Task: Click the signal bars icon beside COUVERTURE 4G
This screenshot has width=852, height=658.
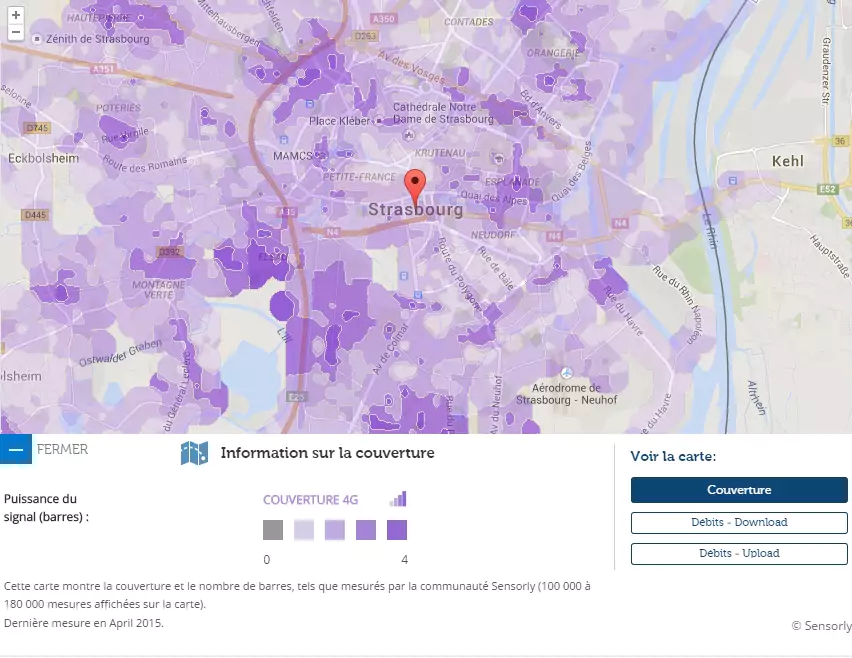Action: [398, 499]
